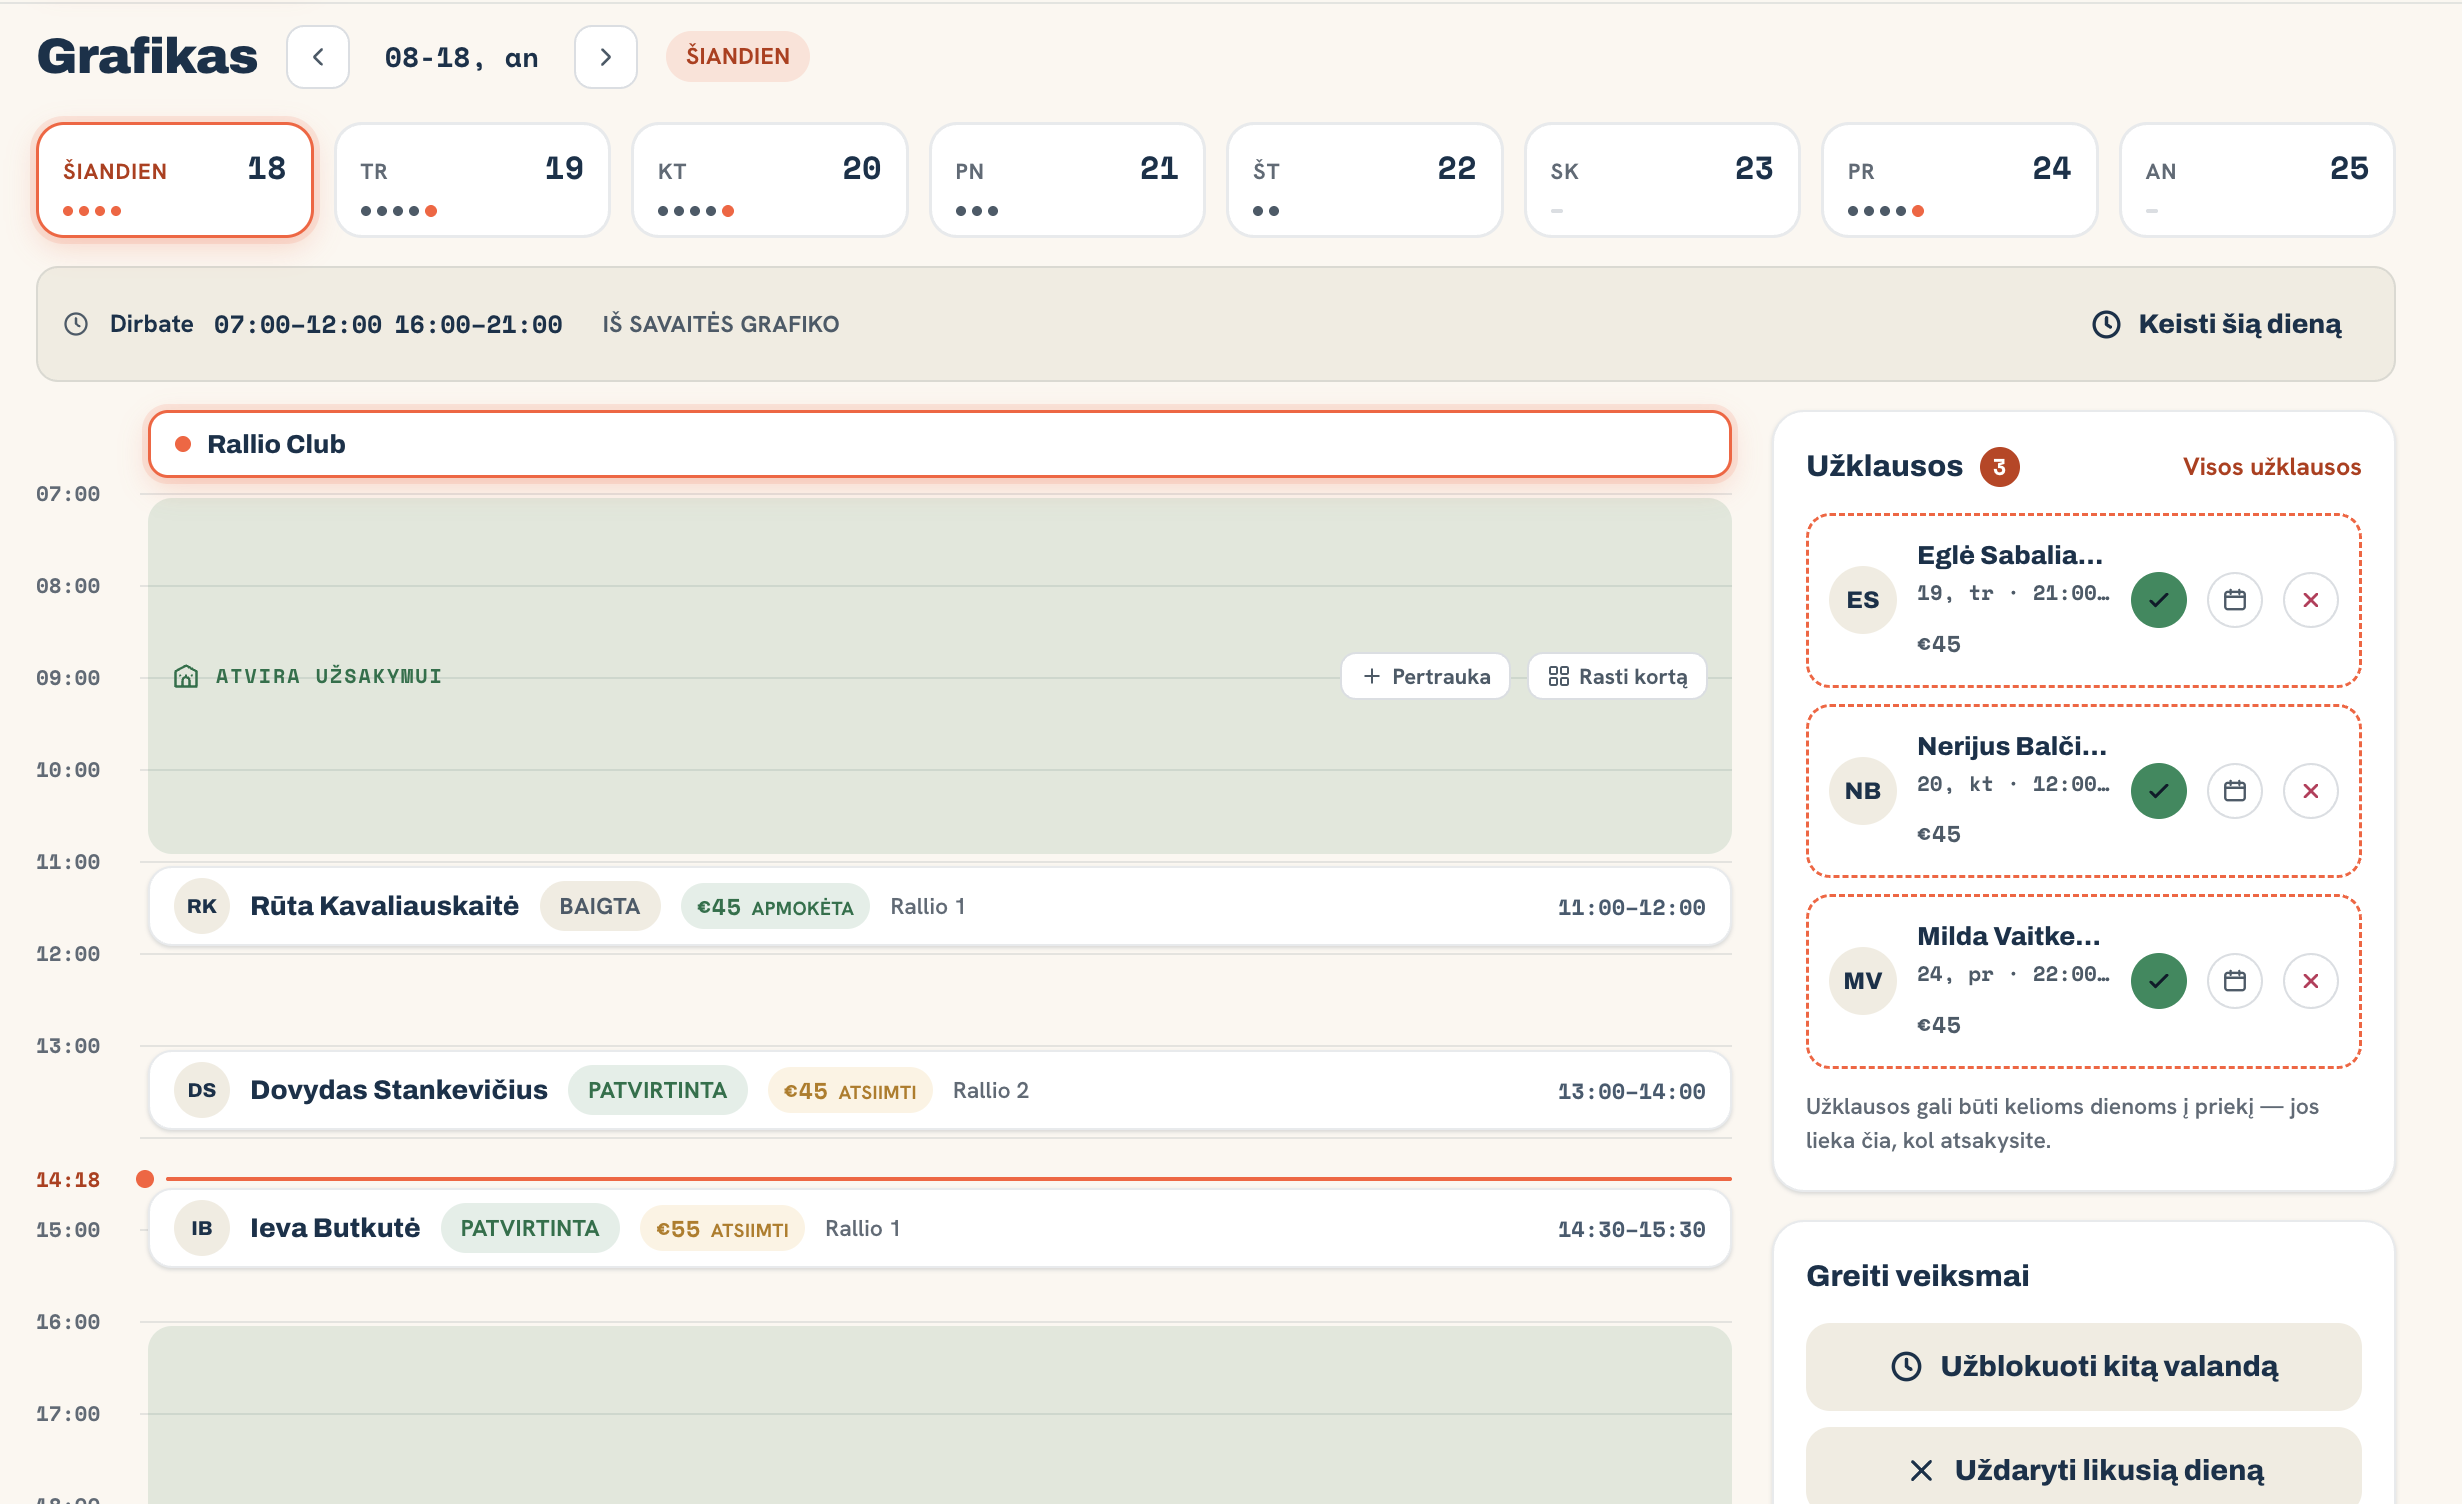Open Rūta Kavaliauskaitė booking card

[x=939, y=906]
